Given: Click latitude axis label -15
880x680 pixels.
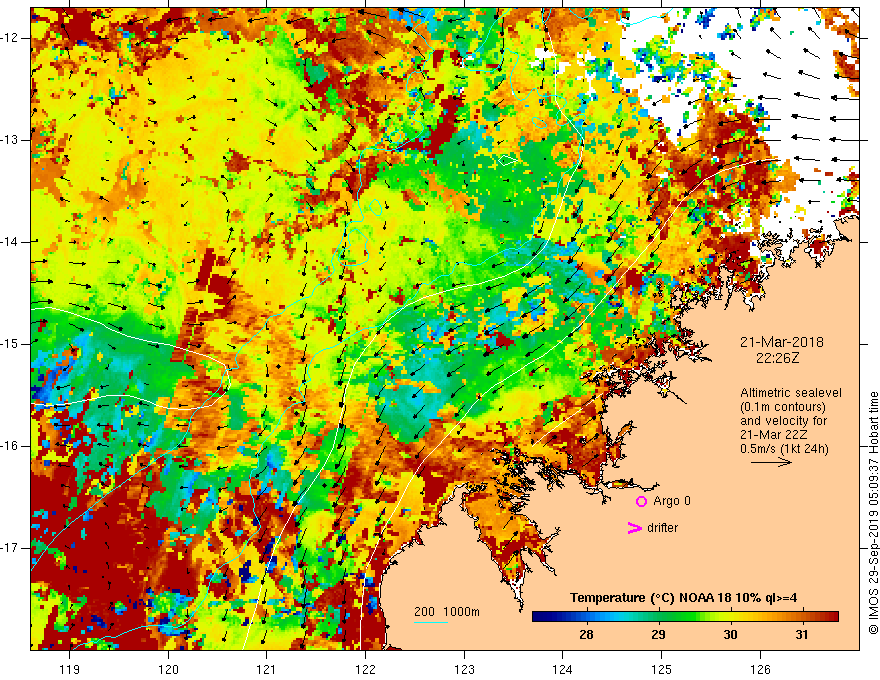Looking at the screenshot, I should 11,344.
